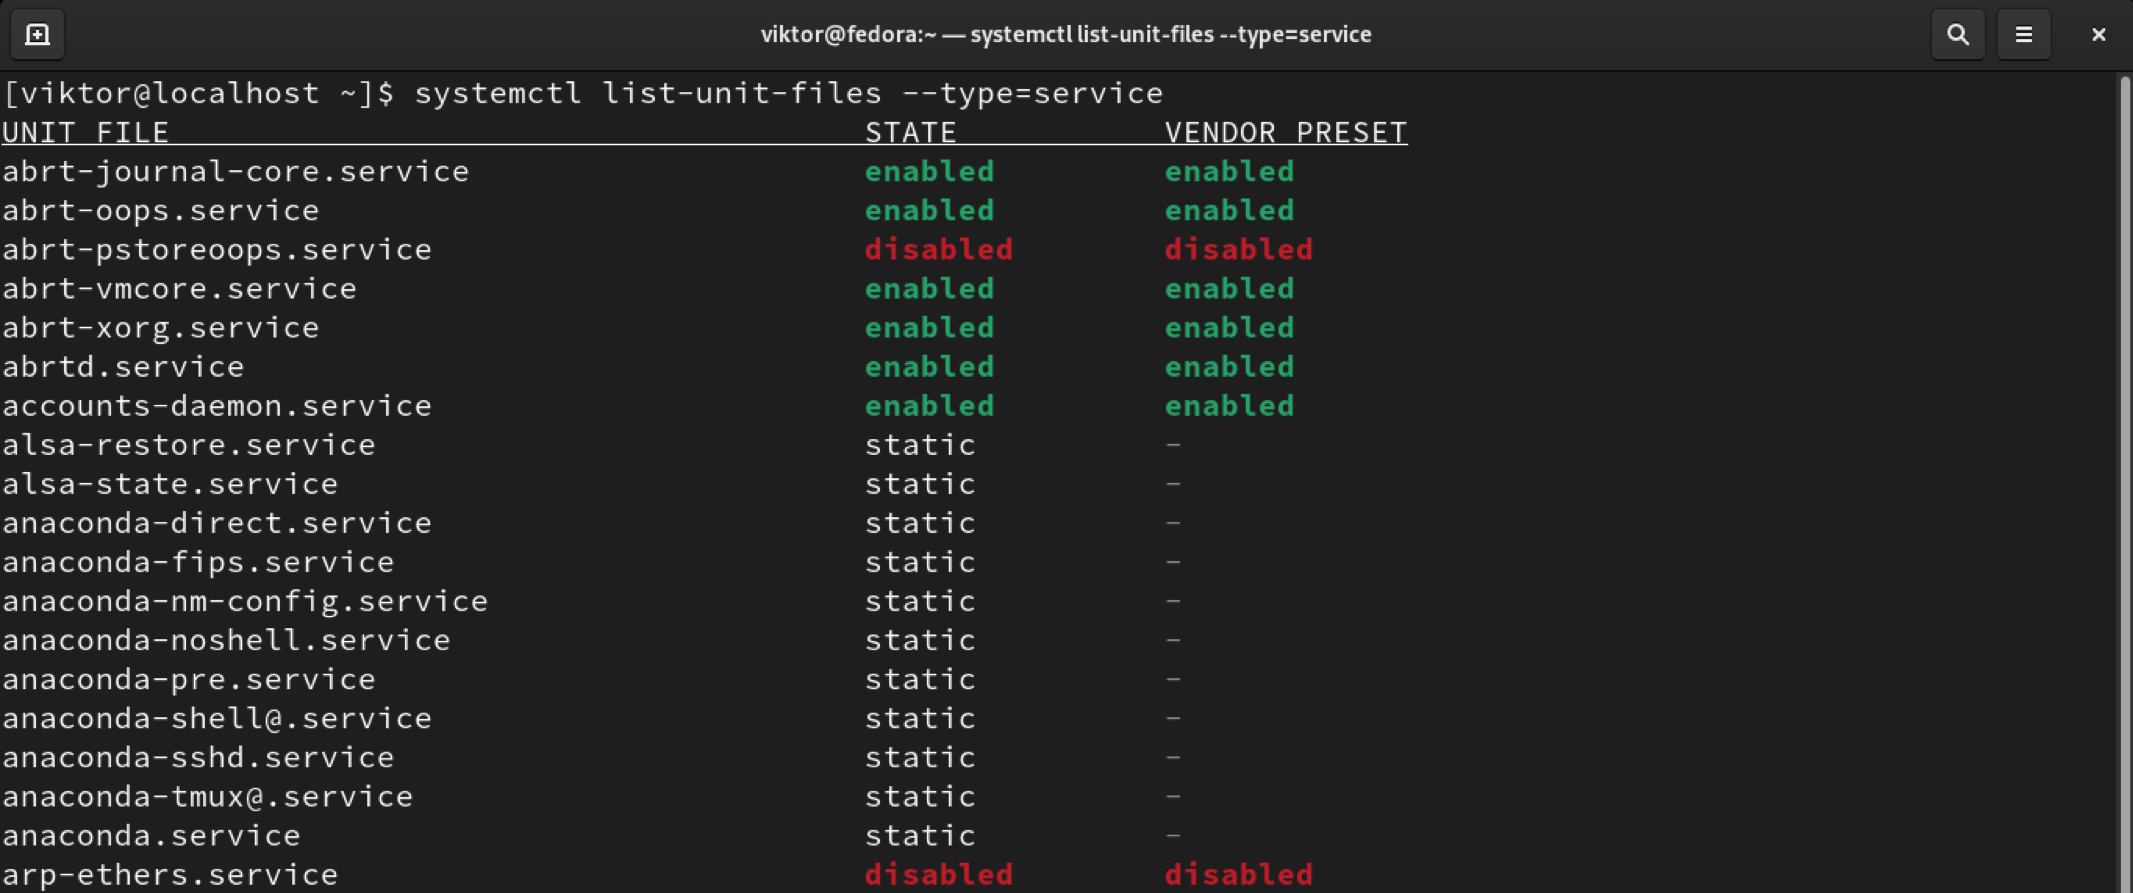The width and height of the screenshot is (2133, 893).
Task: Click the STATE column header
Action: pos(910,132)
